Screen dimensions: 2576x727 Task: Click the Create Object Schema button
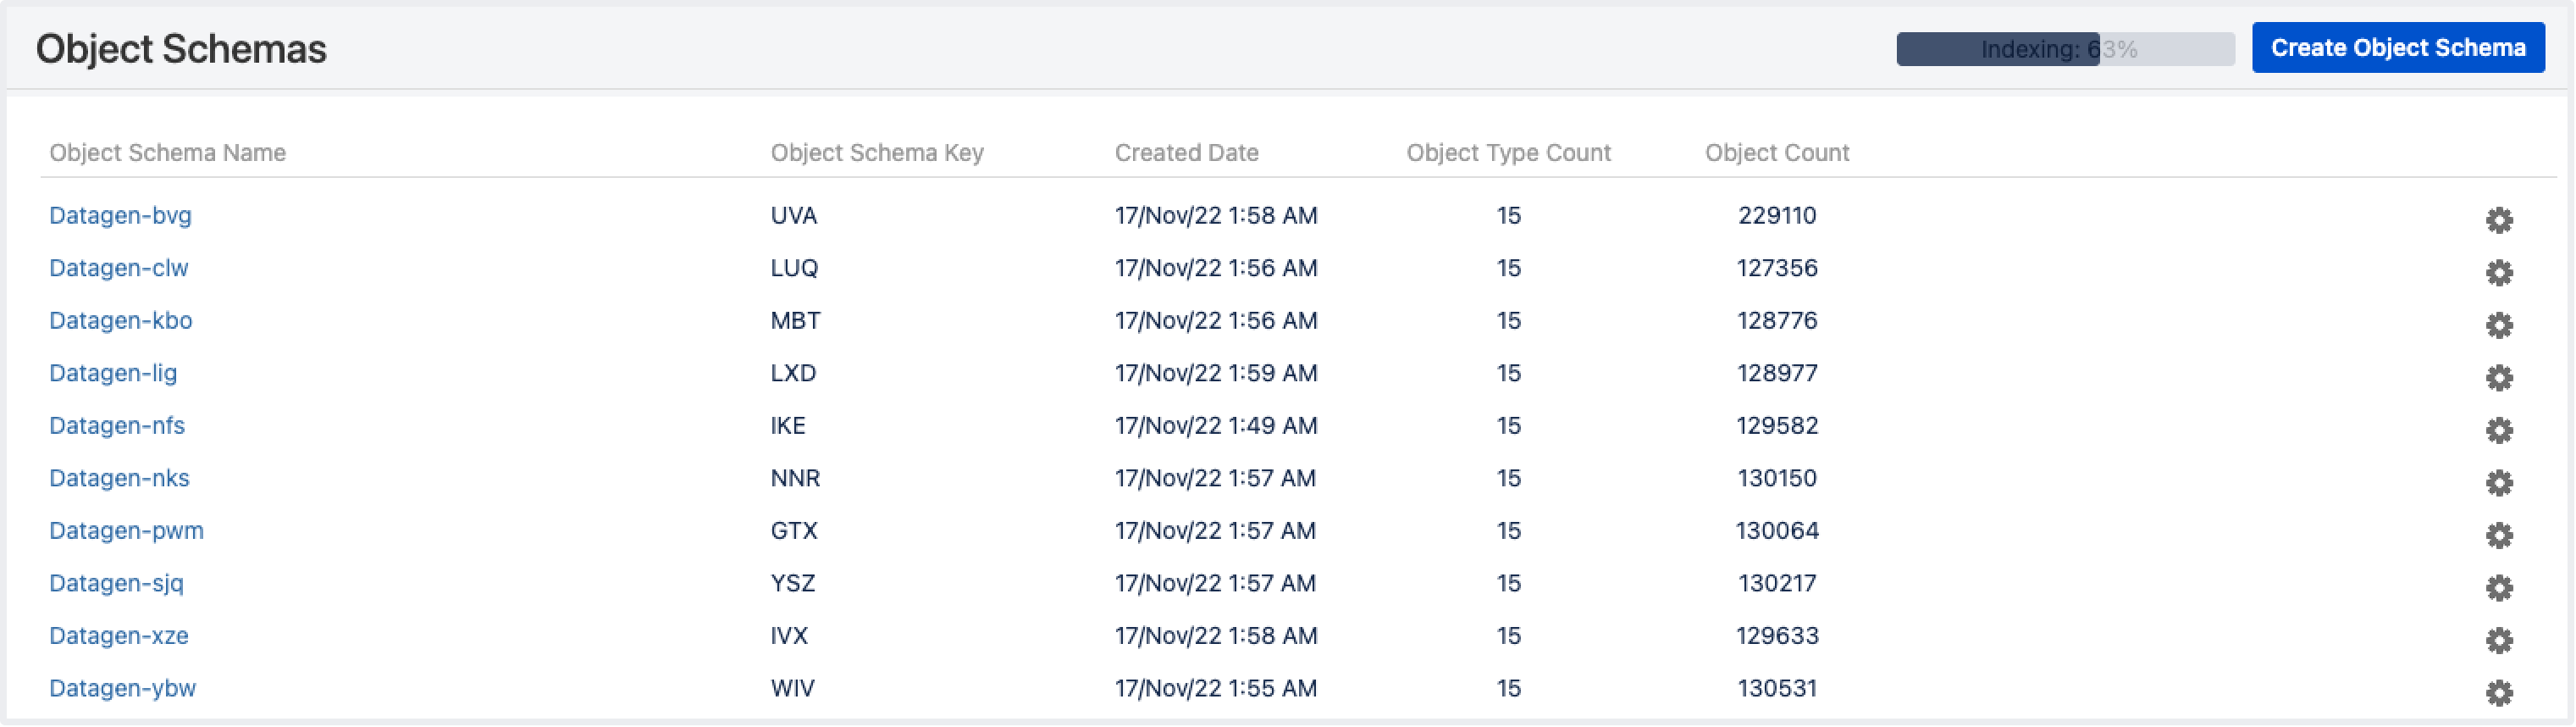(x=2397, y=48)
